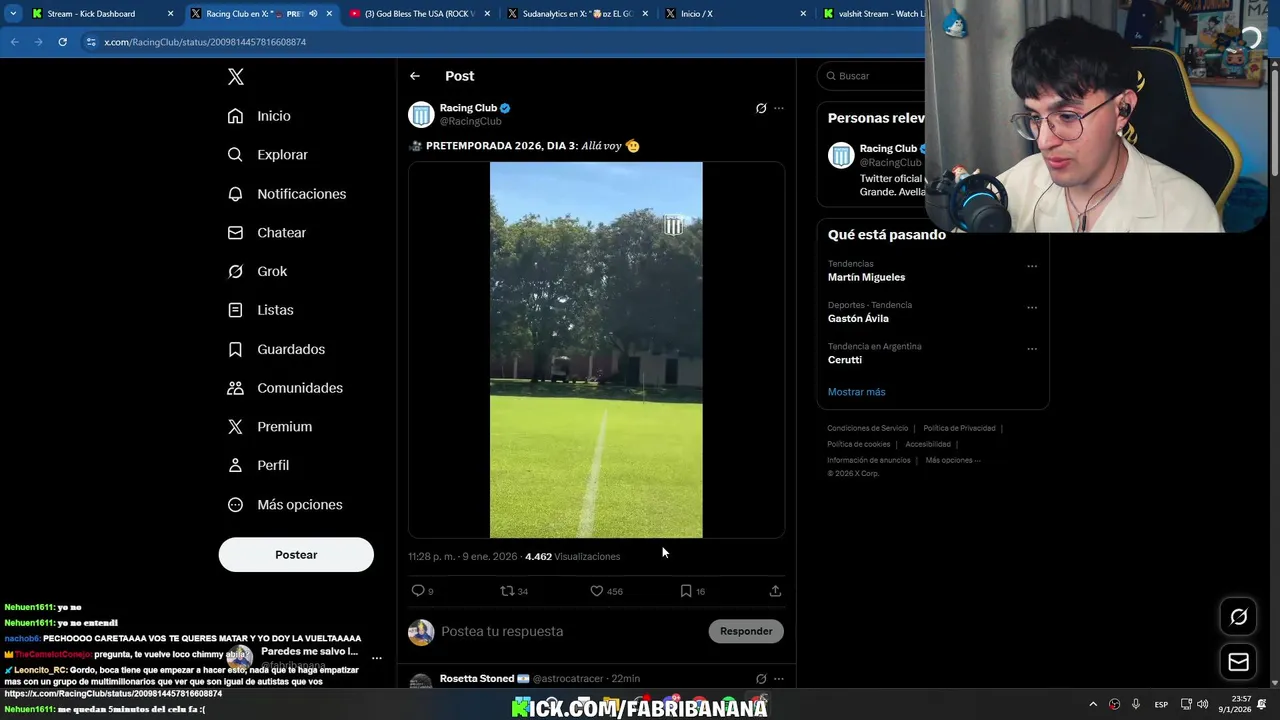Open three-dot menu on Racing Club post
Image resolution: width=1280 pixels, height=720 pixels.
pos(779,108)
